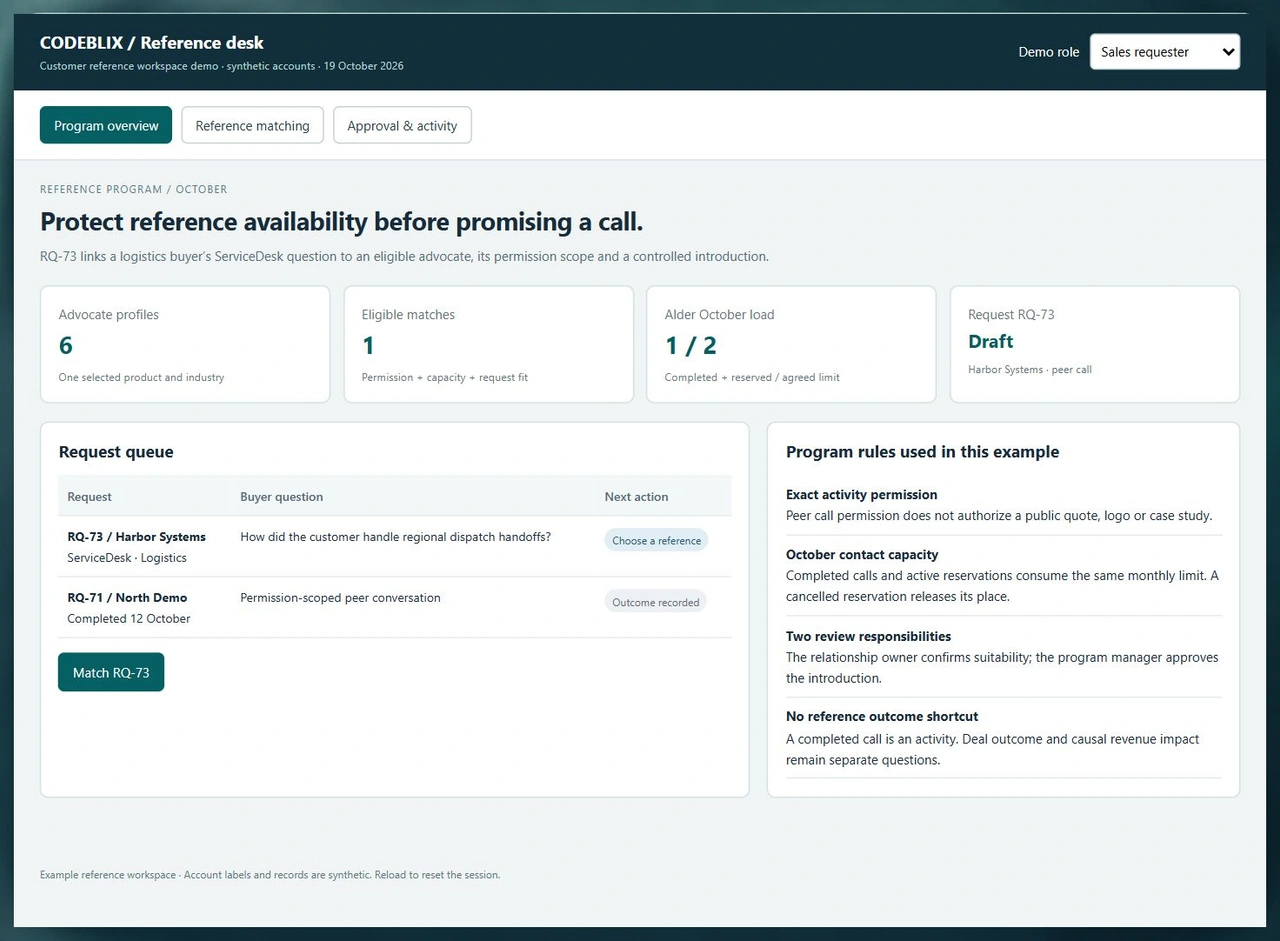Select the RQ-71 / North Demo row title
Image resolution: width=1280 pixels, height=941 pixels.
(127, 597)
